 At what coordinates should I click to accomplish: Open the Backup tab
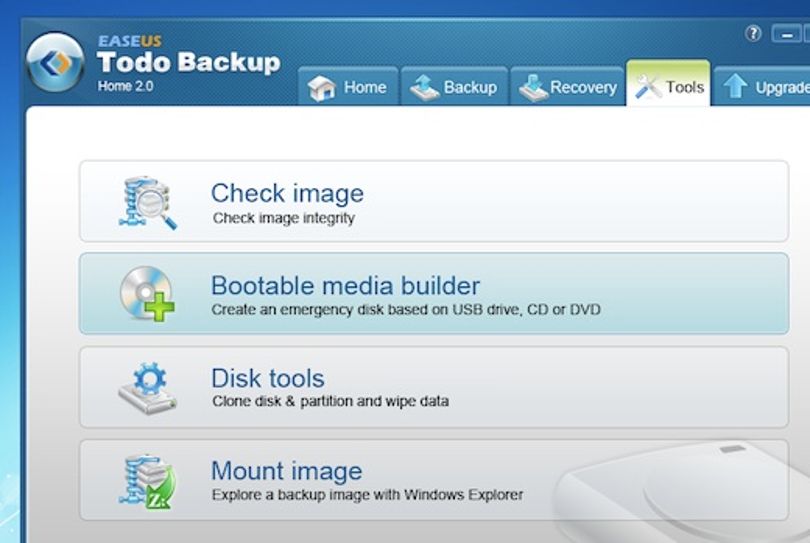tap(455, 86)
